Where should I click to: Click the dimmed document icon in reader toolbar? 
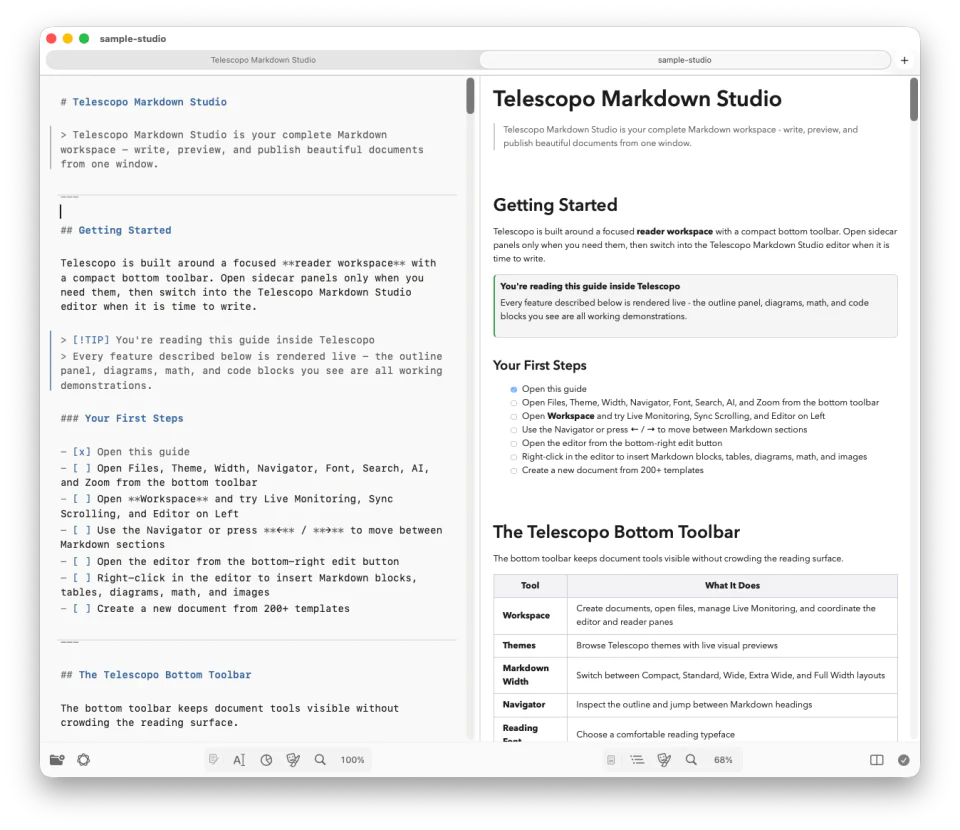point(610,760)
